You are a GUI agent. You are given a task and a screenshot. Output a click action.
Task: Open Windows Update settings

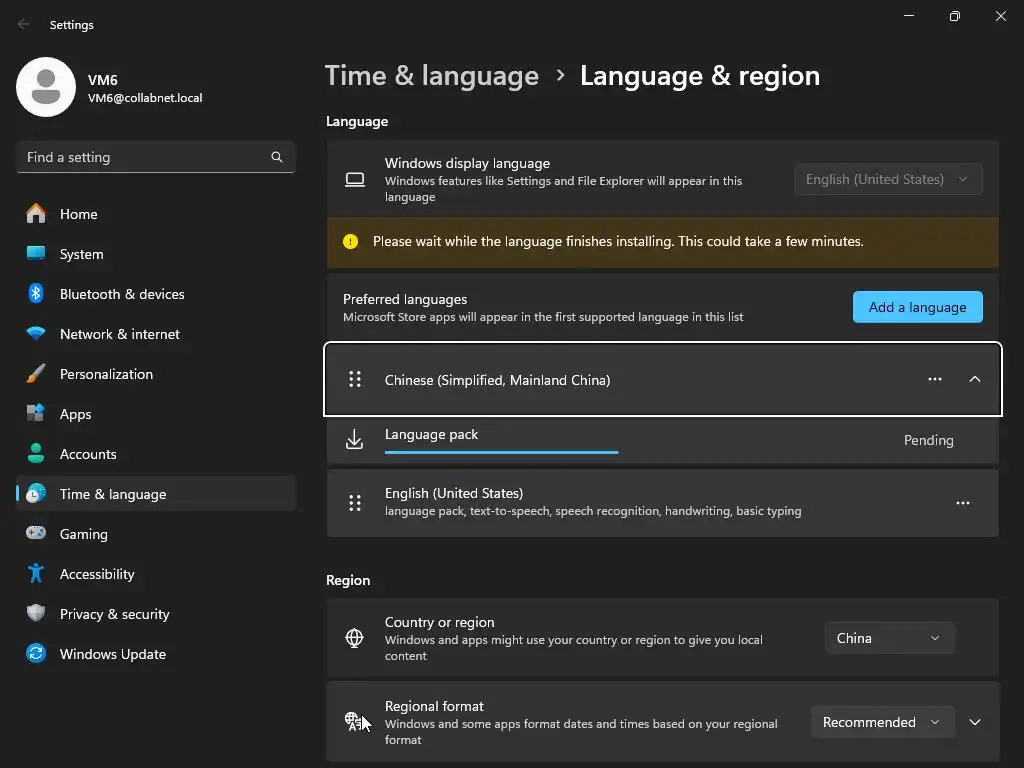(x=112, y=654)
